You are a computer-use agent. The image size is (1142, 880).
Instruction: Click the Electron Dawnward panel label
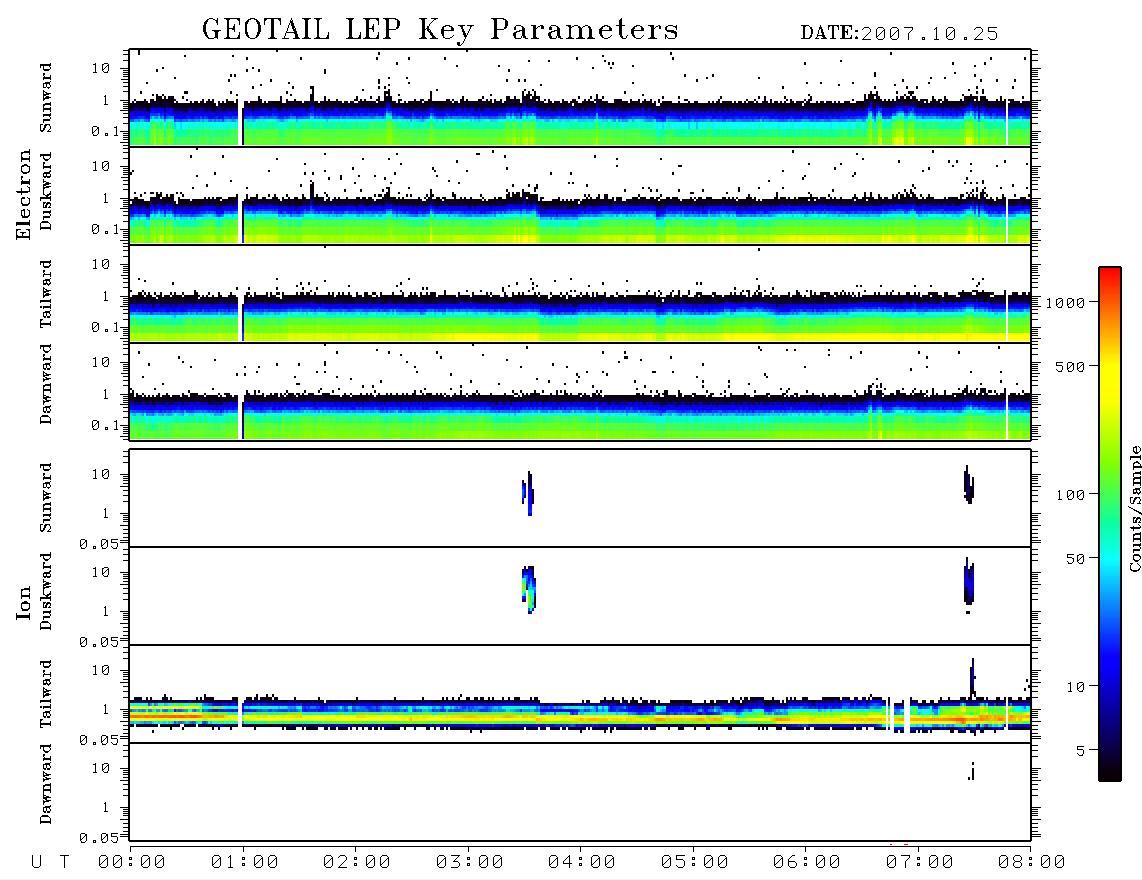click(46, 385)
